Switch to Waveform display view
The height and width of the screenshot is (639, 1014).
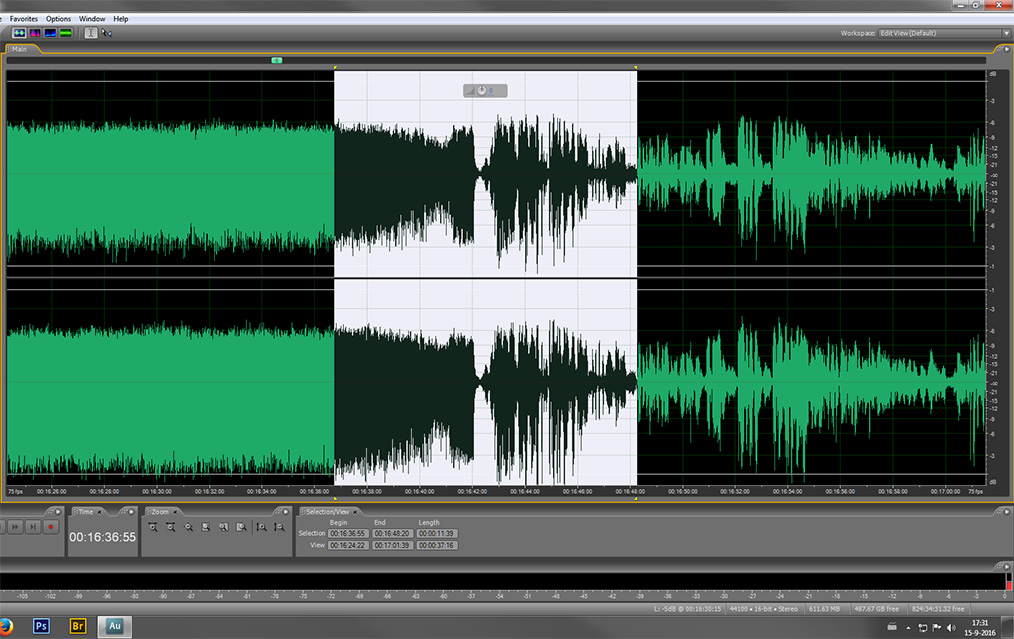[18, 33]
